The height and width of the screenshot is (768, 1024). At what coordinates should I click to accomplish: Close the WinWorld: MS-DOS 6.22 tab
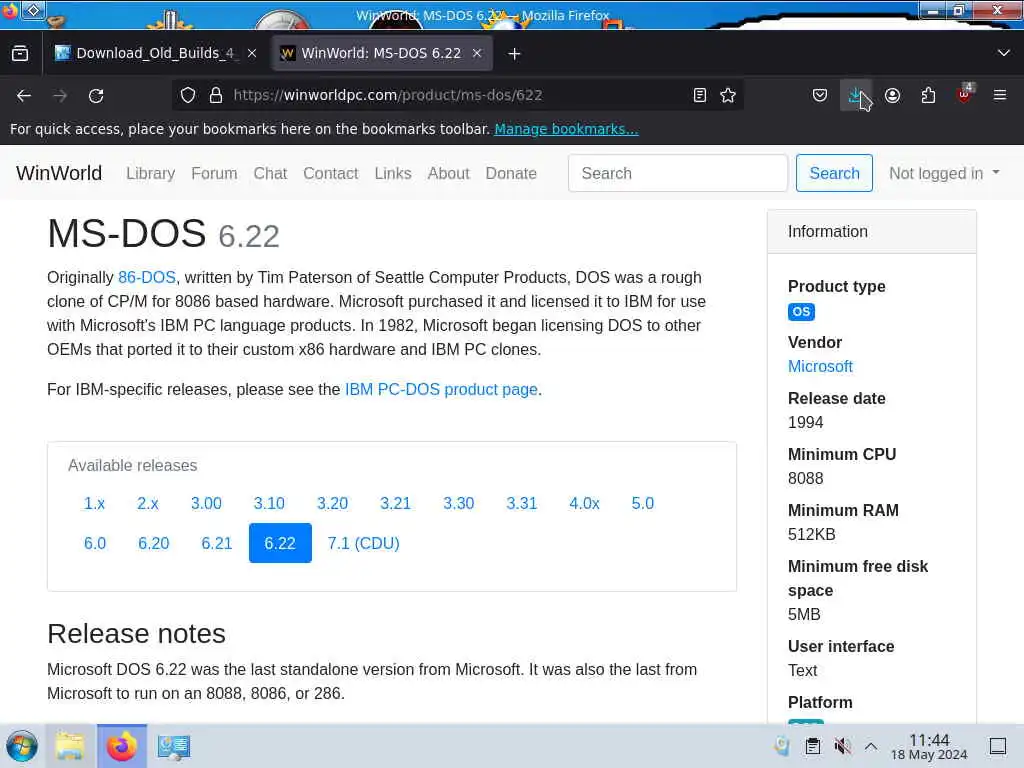pyautogui.click(x=477, y=54)
